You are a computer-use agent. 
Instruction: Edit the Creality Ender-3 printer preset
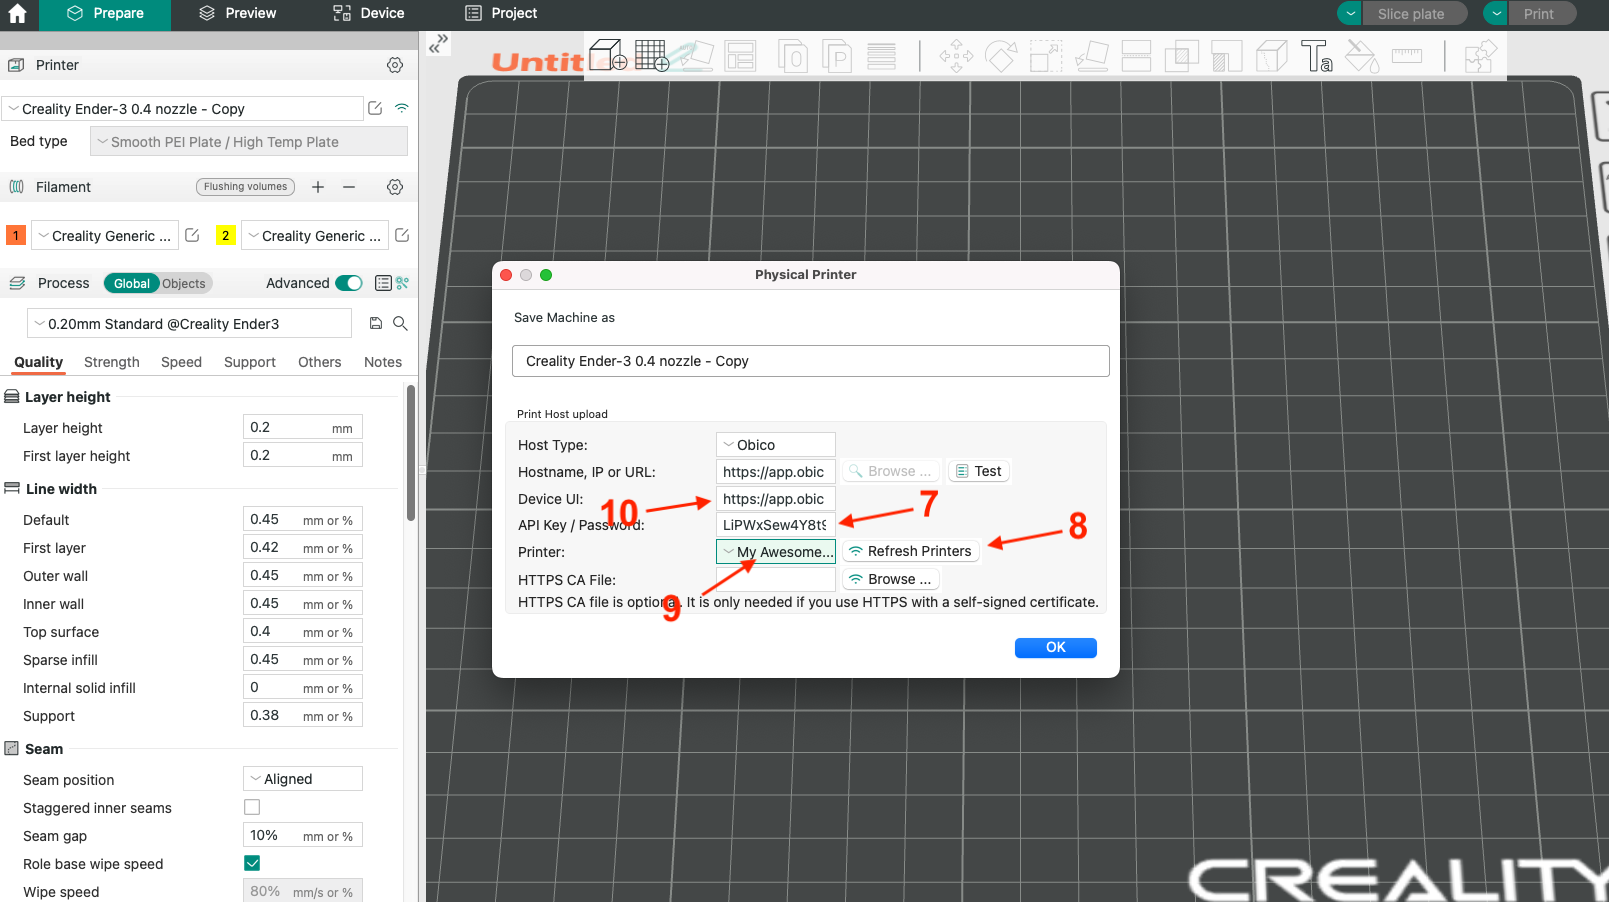[x=375, y=108]
